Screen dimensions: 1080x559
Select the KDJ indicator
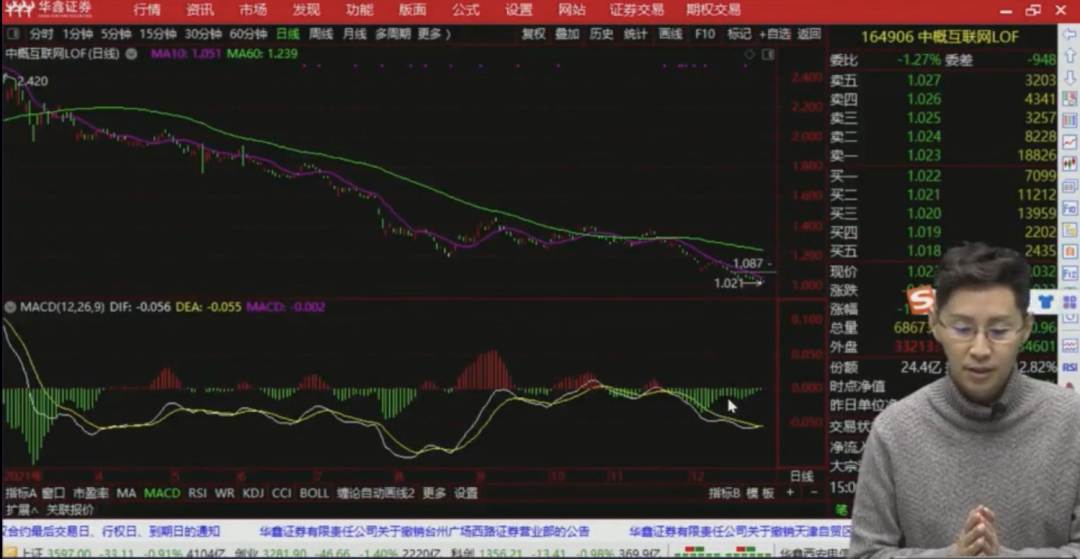pos(253,493)
